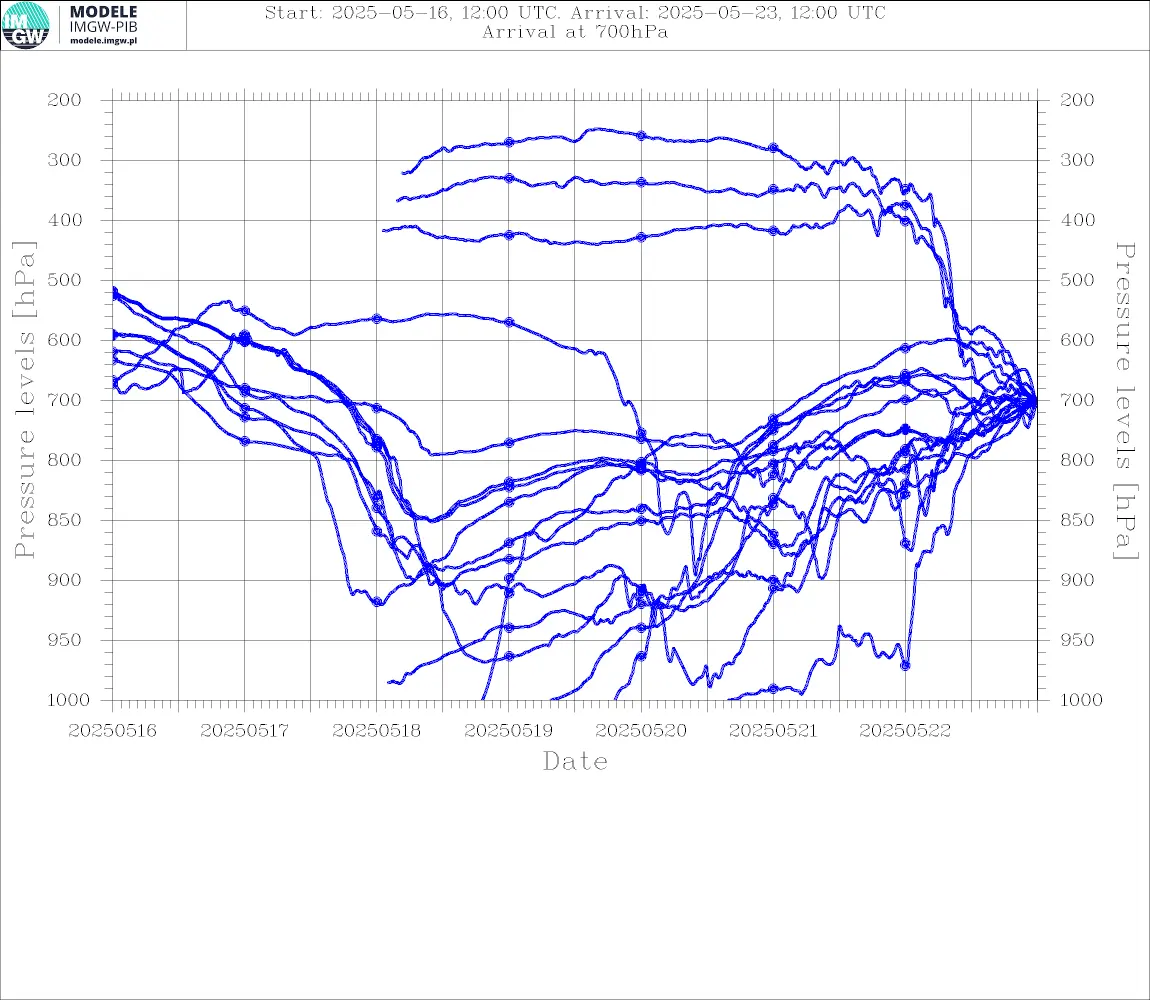Image resolution: width=1150 pixels, height=1000 pixels.
Task: Click the 'Date' x-axis title
Action: (x=575, y=762)
